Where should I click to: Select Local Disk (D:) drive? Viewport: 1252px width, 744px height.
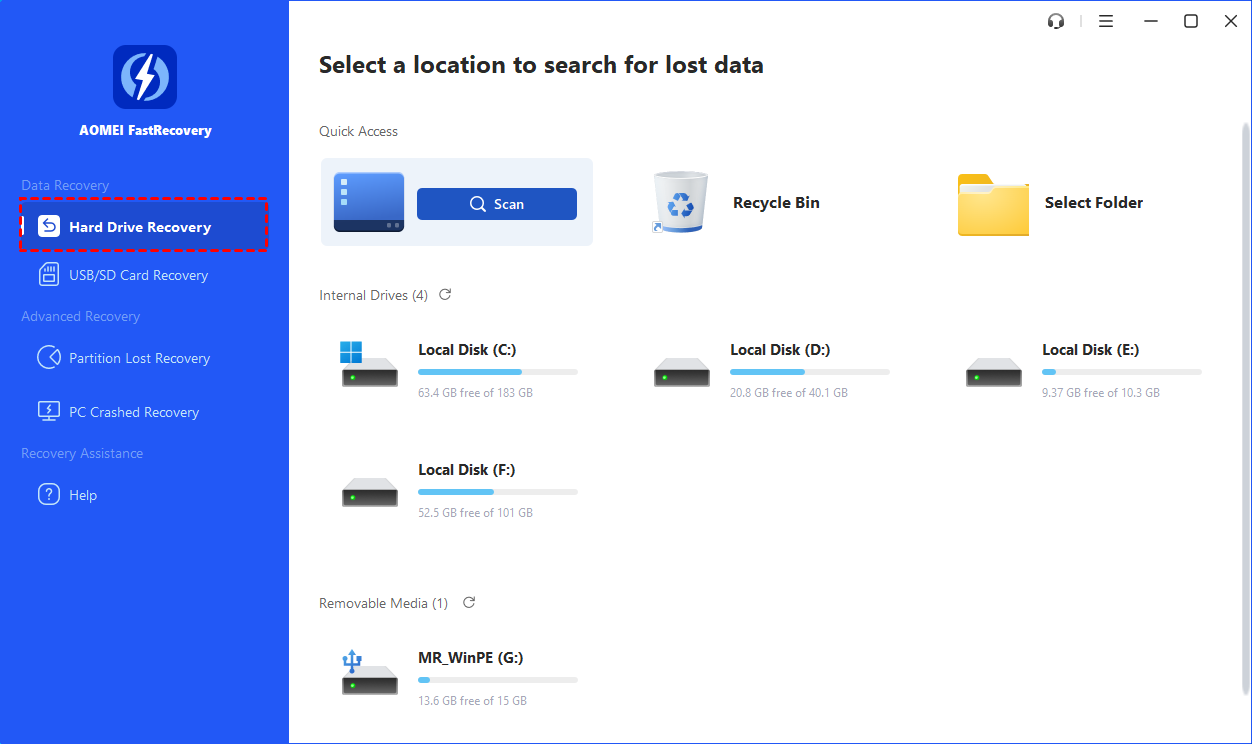point(779,350)
